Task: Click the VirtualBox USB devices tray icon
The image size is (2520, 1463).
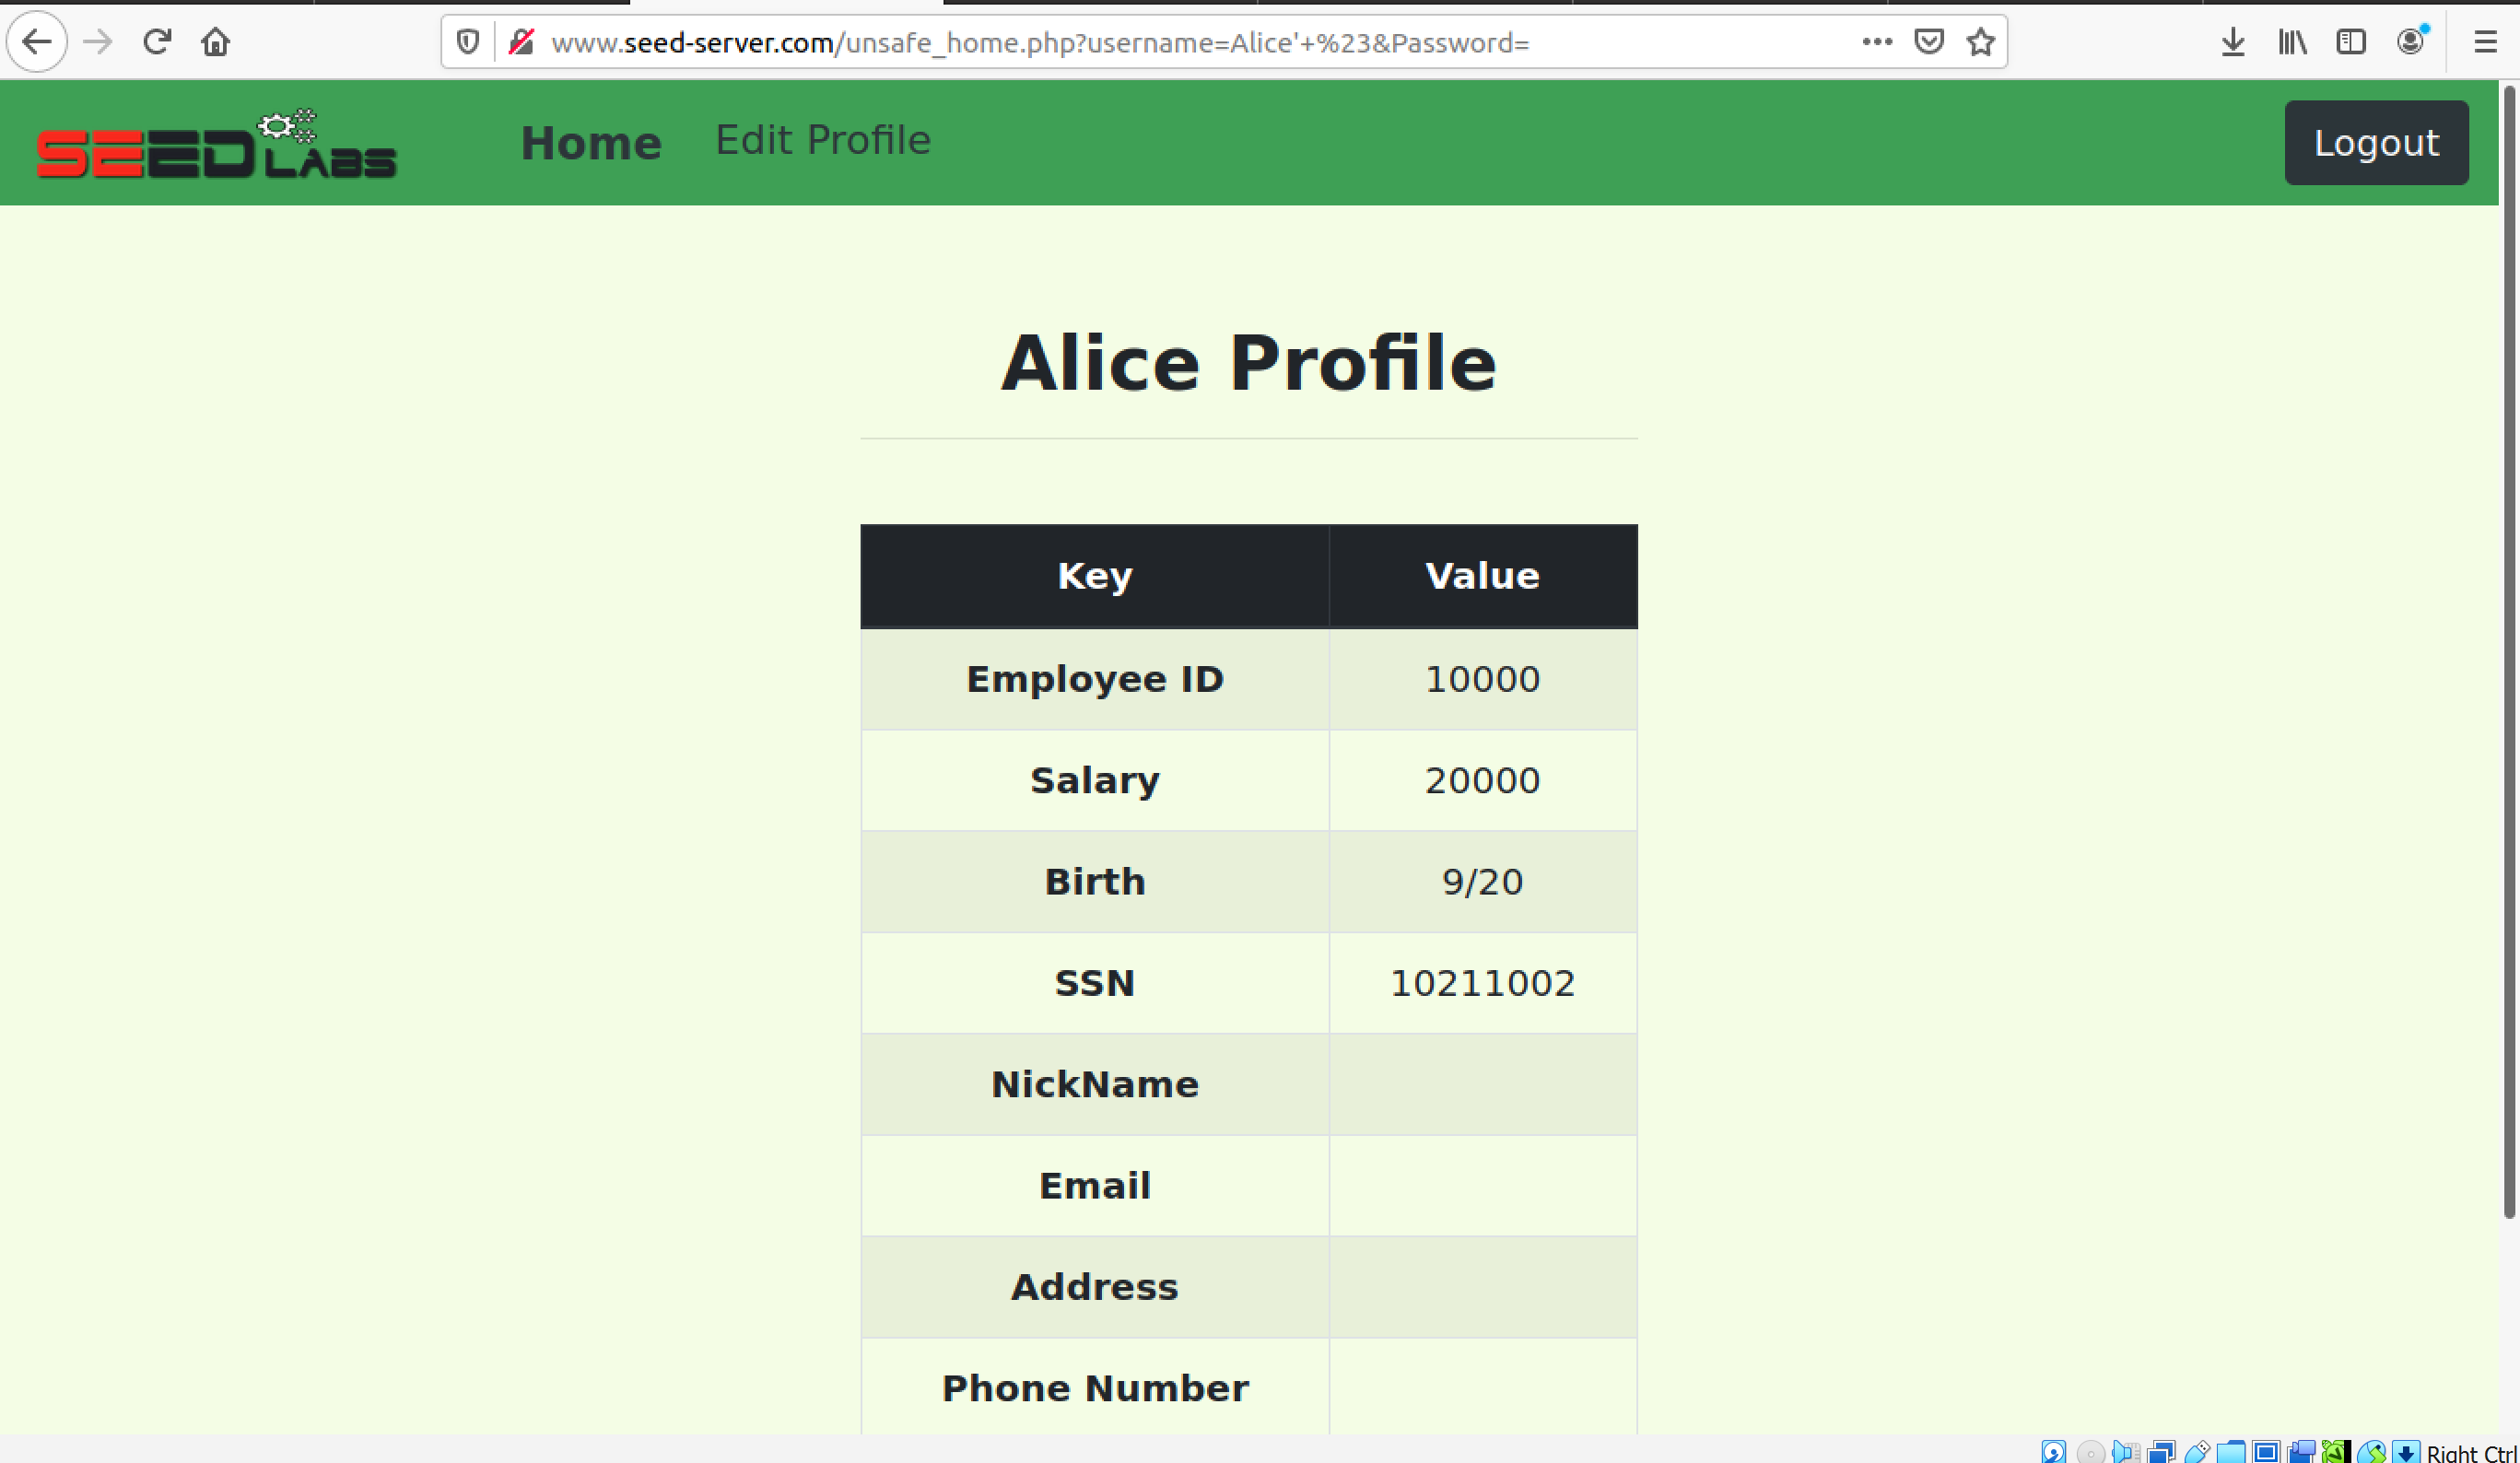Action: [x=2198, y=1452]
